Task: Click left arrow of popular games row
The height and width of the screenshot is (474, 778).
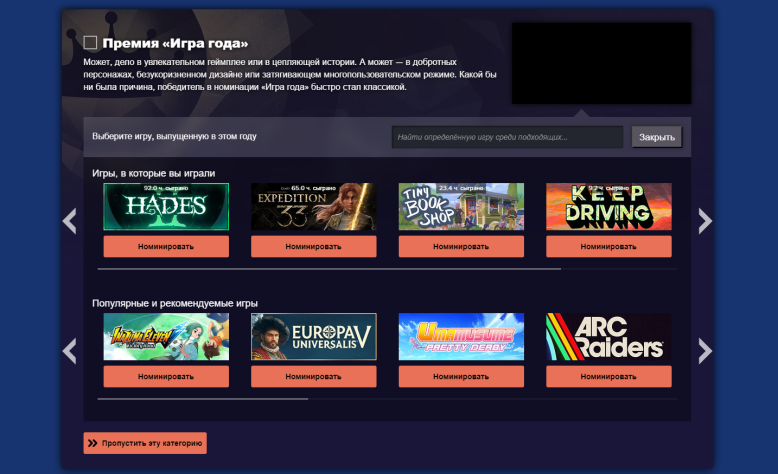Action: click(69, 351)
